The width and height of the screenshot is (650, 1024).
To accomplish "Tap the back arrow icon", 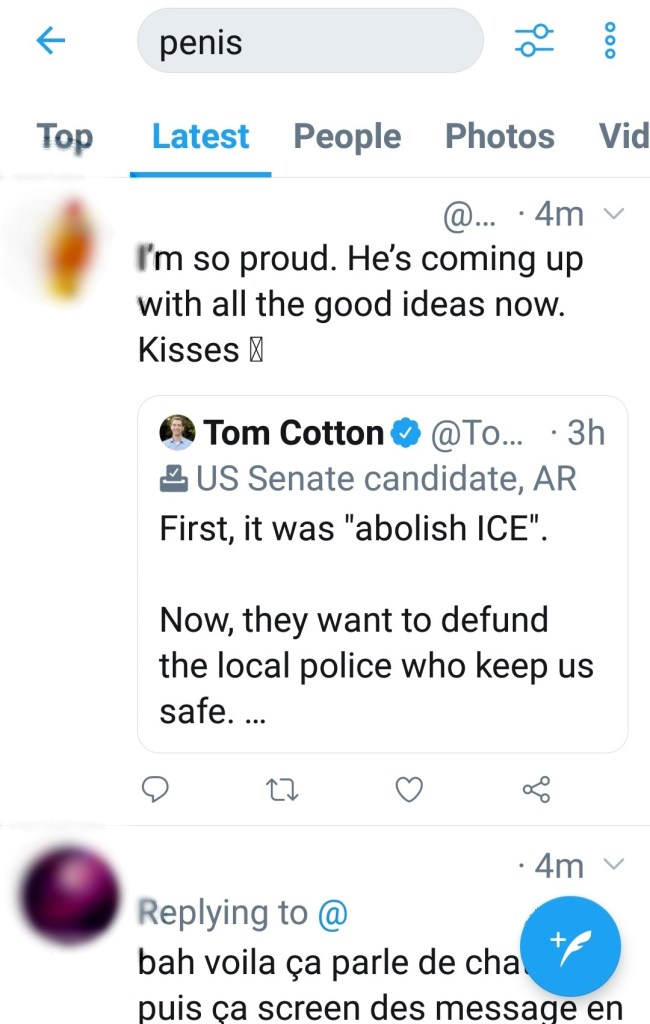I will (x=50, y=41).
